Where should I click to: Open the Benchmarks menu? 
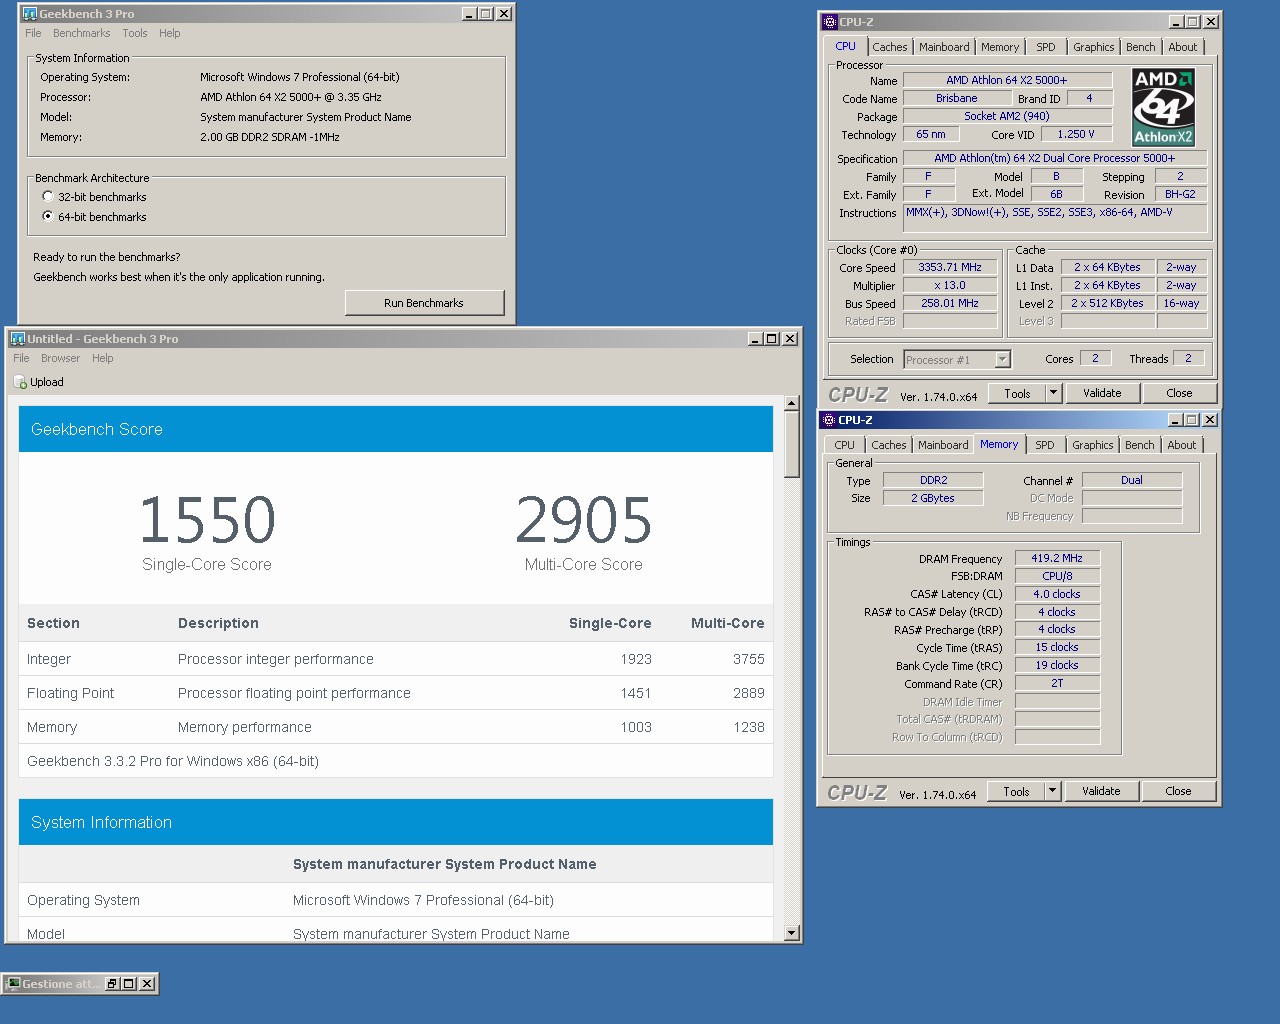pyautogui.click(x=81, y=34)
